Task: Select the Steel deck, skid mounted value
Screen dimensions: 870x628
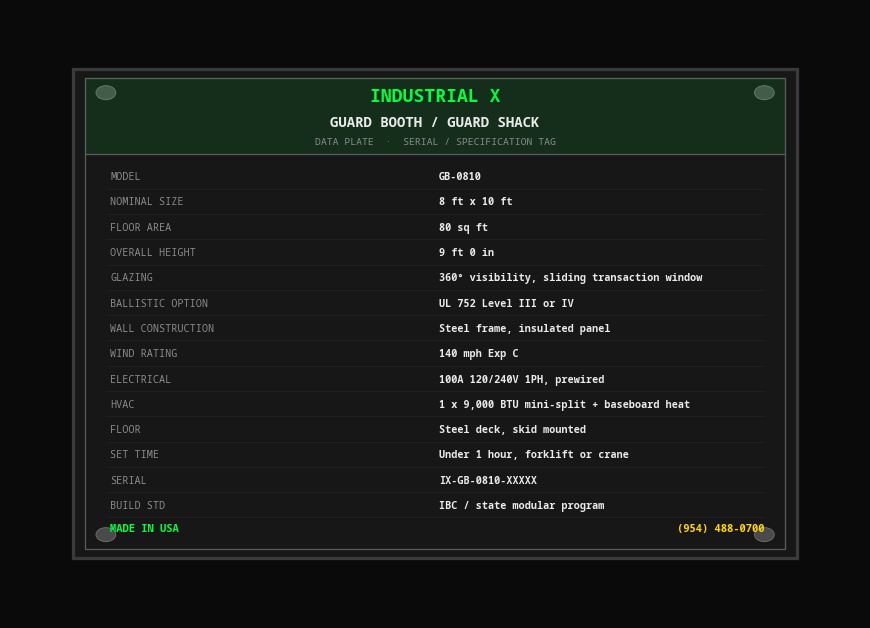Action: pyautogui.click(x=512, y=429)
